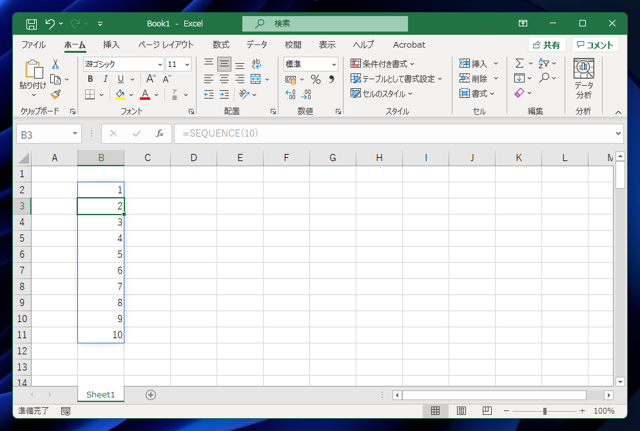Image resolution: width=640 pixels, height=431 pixels.
Task: Open the font color dropdown arrow
Action: [x=156, y=95]
